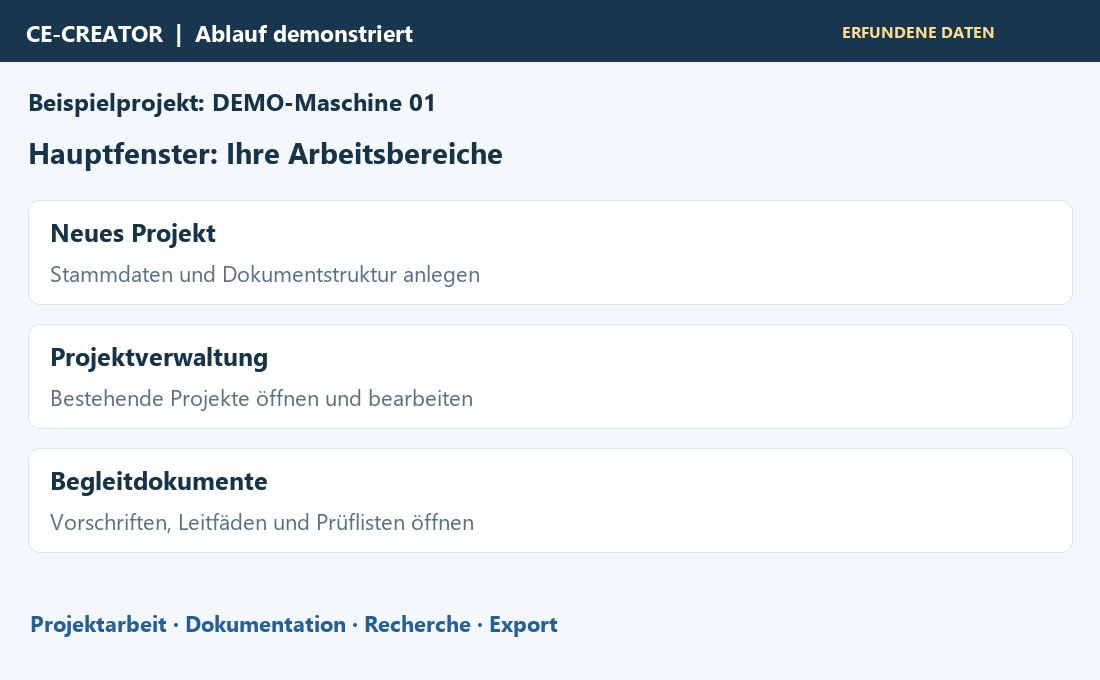The image size is (1100, 680).
Task: Open the Begleitdokumente card
Action: tap(550, 501)
